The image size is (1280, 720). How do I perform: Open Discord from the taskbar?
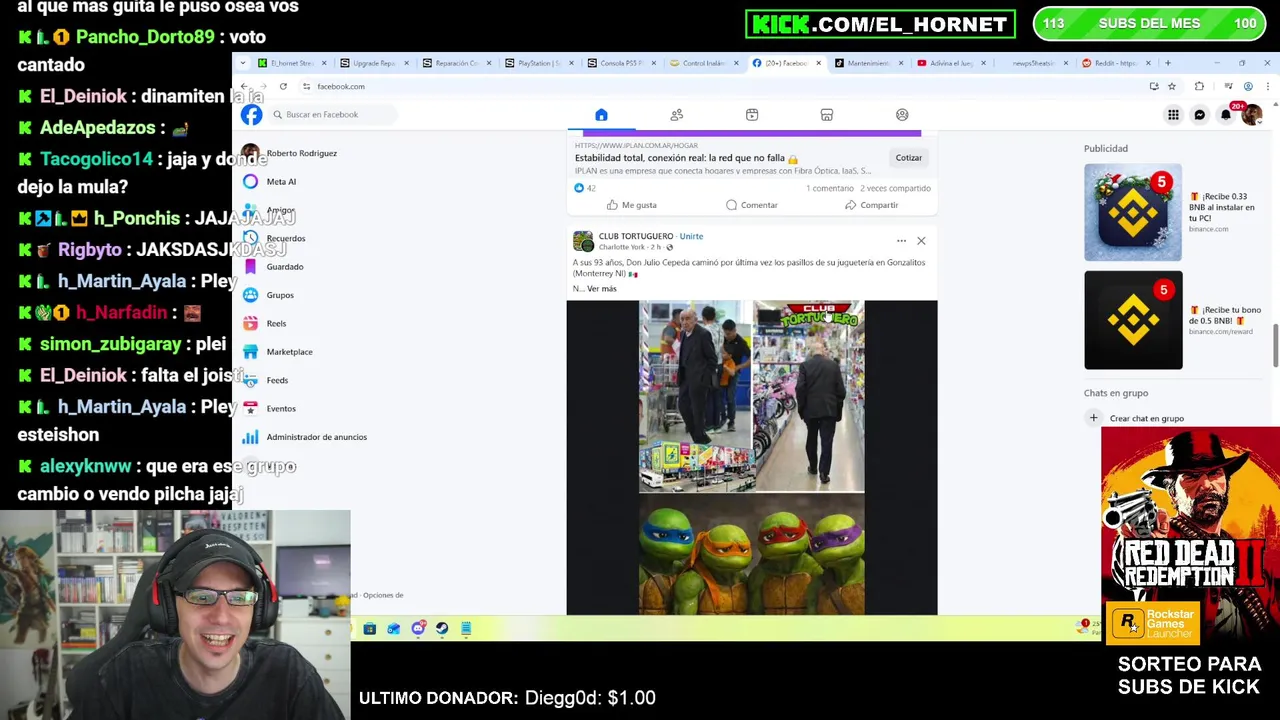coord(418,628)
